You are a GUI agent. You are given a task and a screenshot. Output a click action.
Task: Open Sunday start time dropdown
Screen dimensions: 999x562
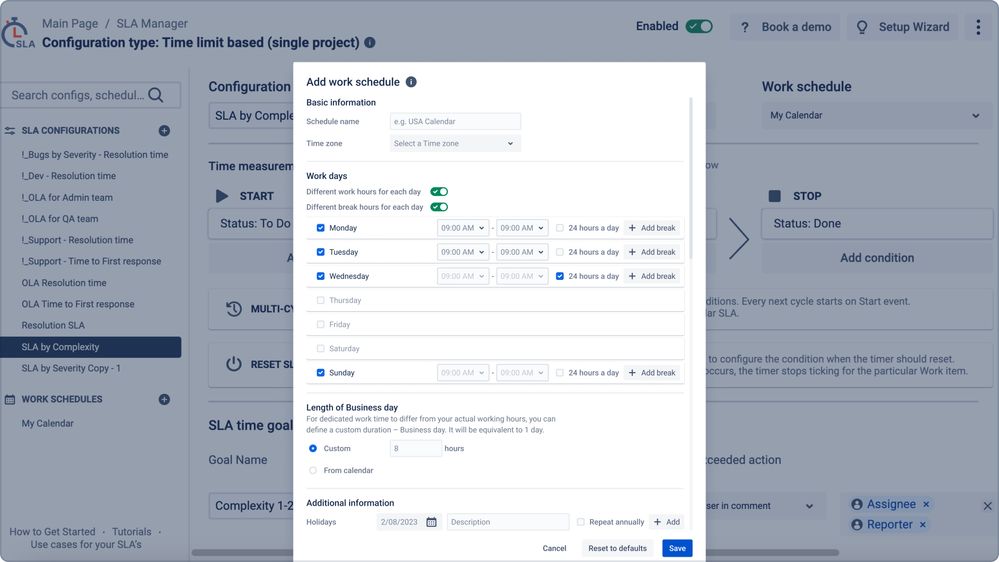click(x=463, y=373)
